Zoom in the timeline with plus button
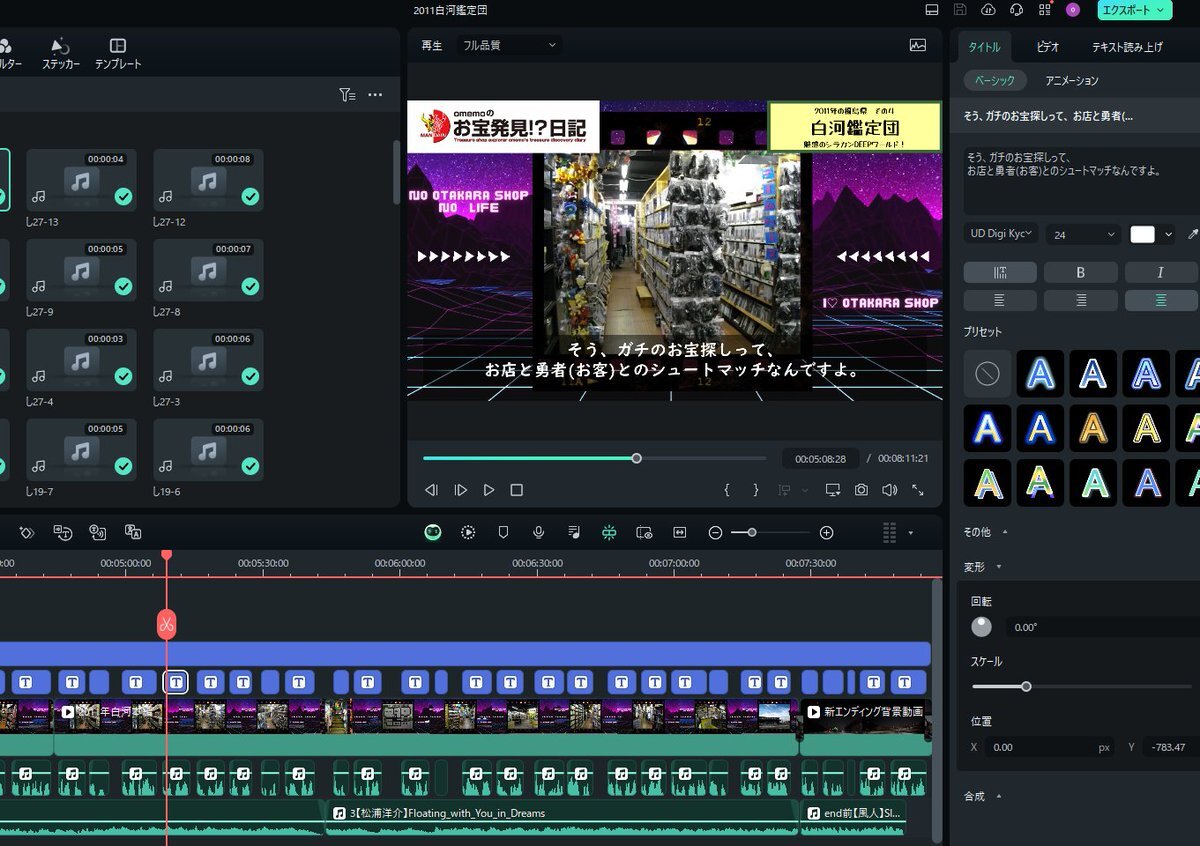The height and width of the screenshot is (846, 1200). 826,533
